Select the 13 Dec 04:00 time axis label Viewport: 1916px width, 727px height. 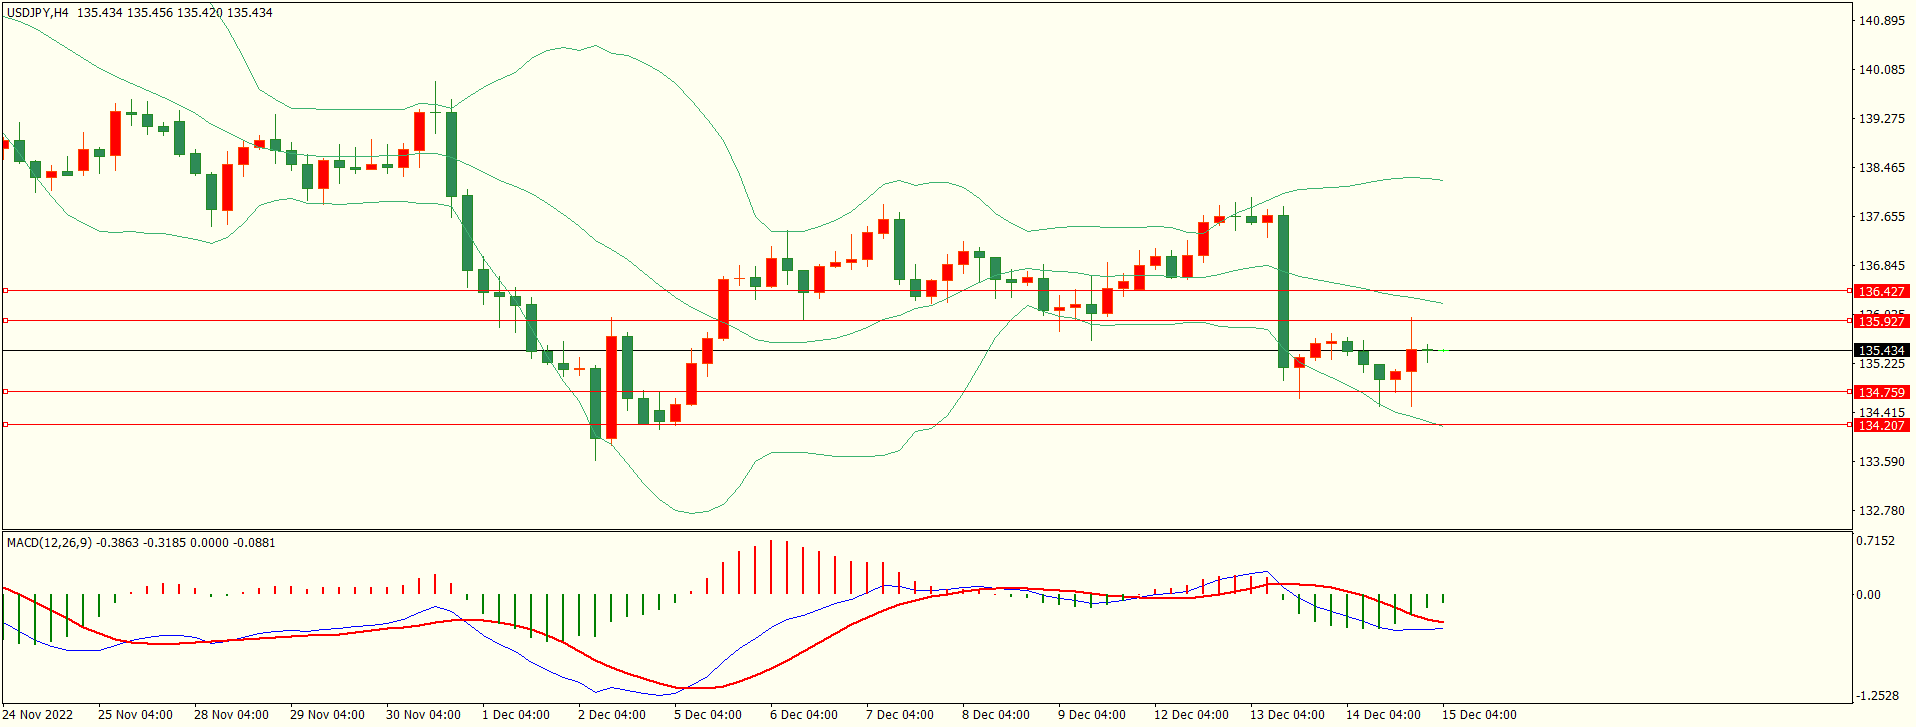click(x=1286, y=715)
